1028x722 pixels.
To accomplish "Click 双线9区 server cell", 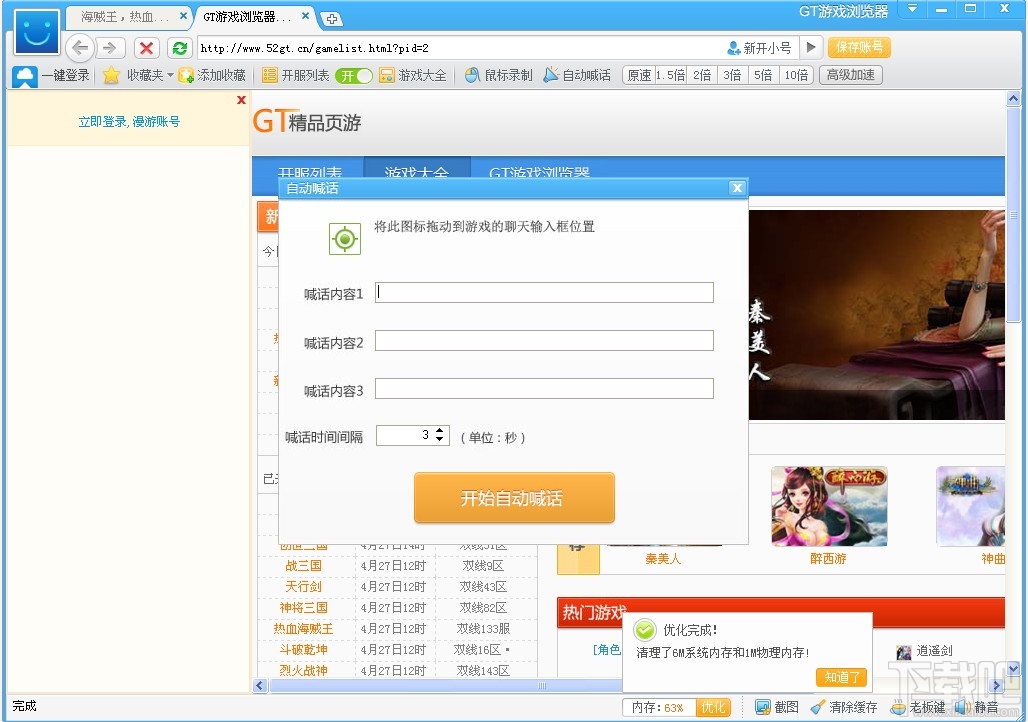I will click(x=483, y=566).
